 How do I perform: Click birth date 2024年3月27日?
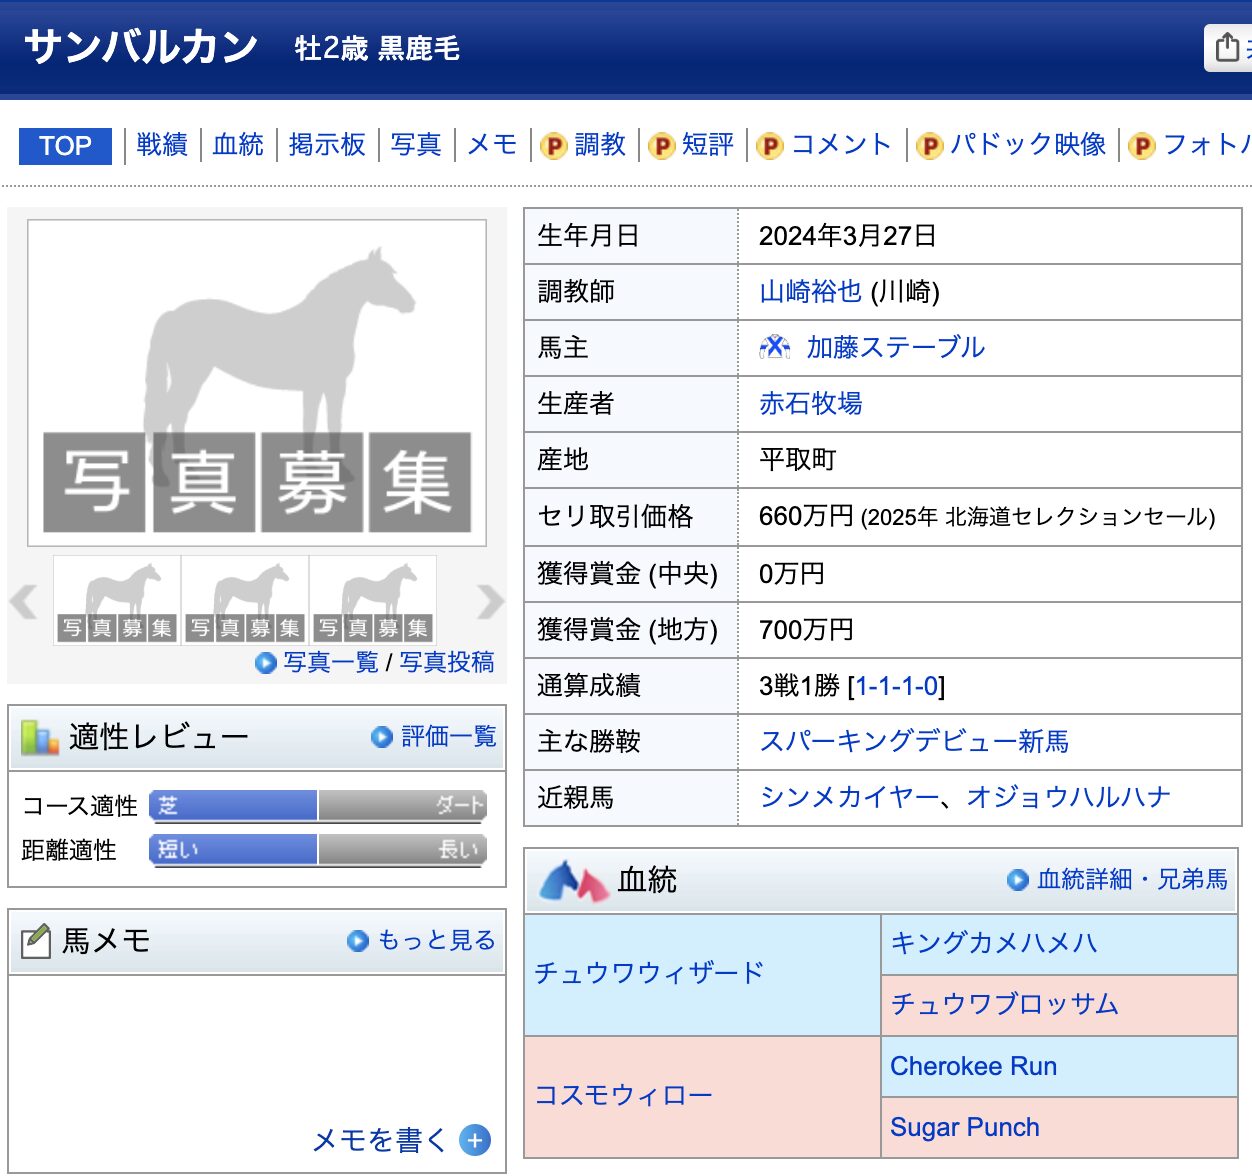coord(847,236)
